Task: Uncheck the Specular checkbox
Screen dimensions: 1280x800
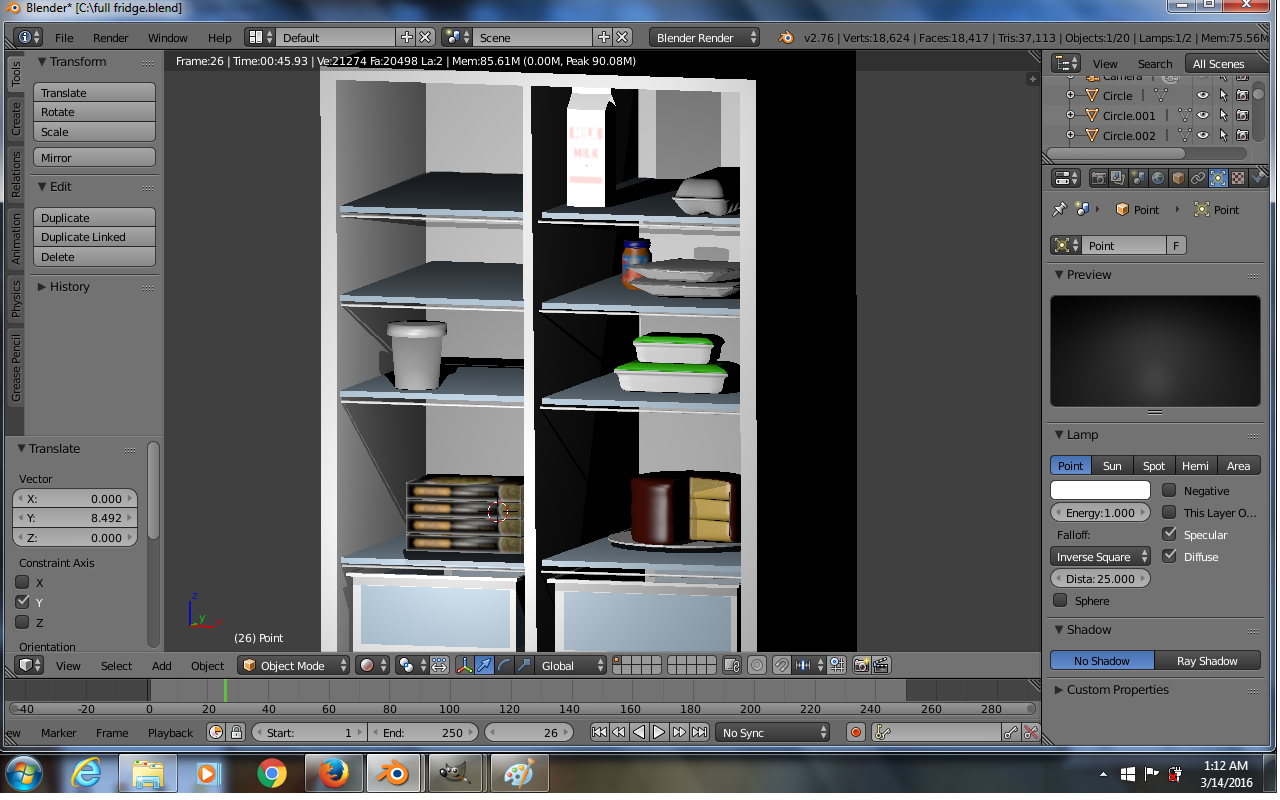Action: click(1169, 534)
